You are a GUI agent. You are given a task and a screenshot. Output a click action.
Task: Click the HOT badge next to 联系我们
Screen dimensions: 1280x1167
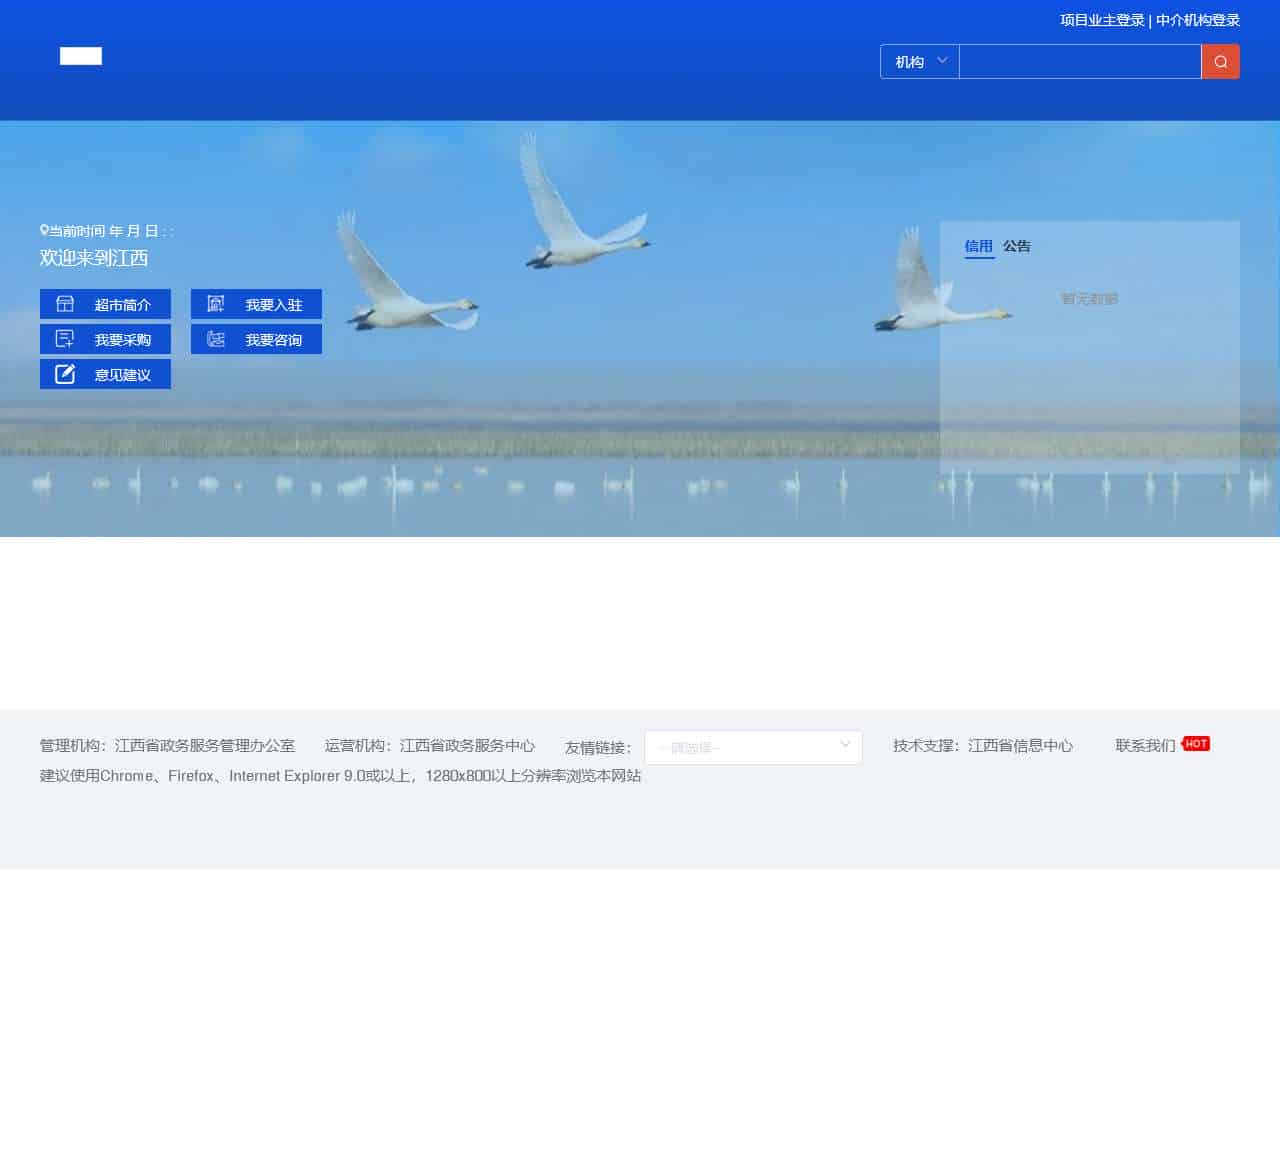point(1196,743)
